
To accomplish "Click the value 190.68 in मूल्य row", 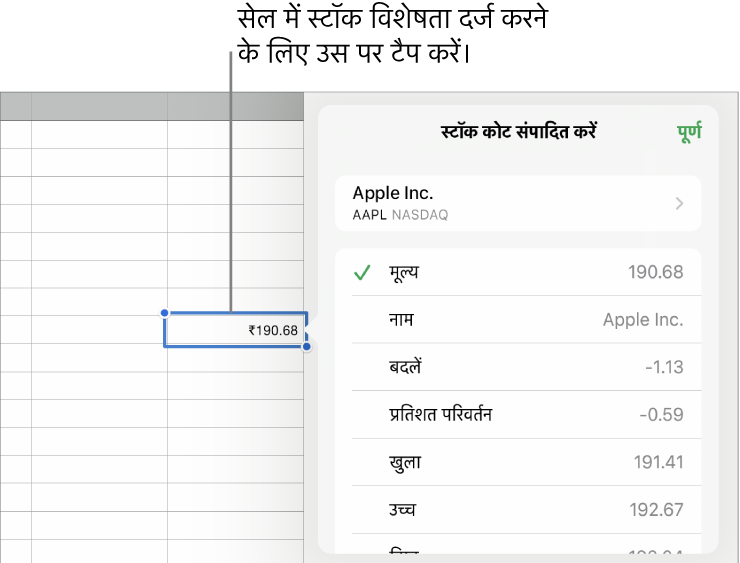I will pyautogui.click(x=656, y=272).
